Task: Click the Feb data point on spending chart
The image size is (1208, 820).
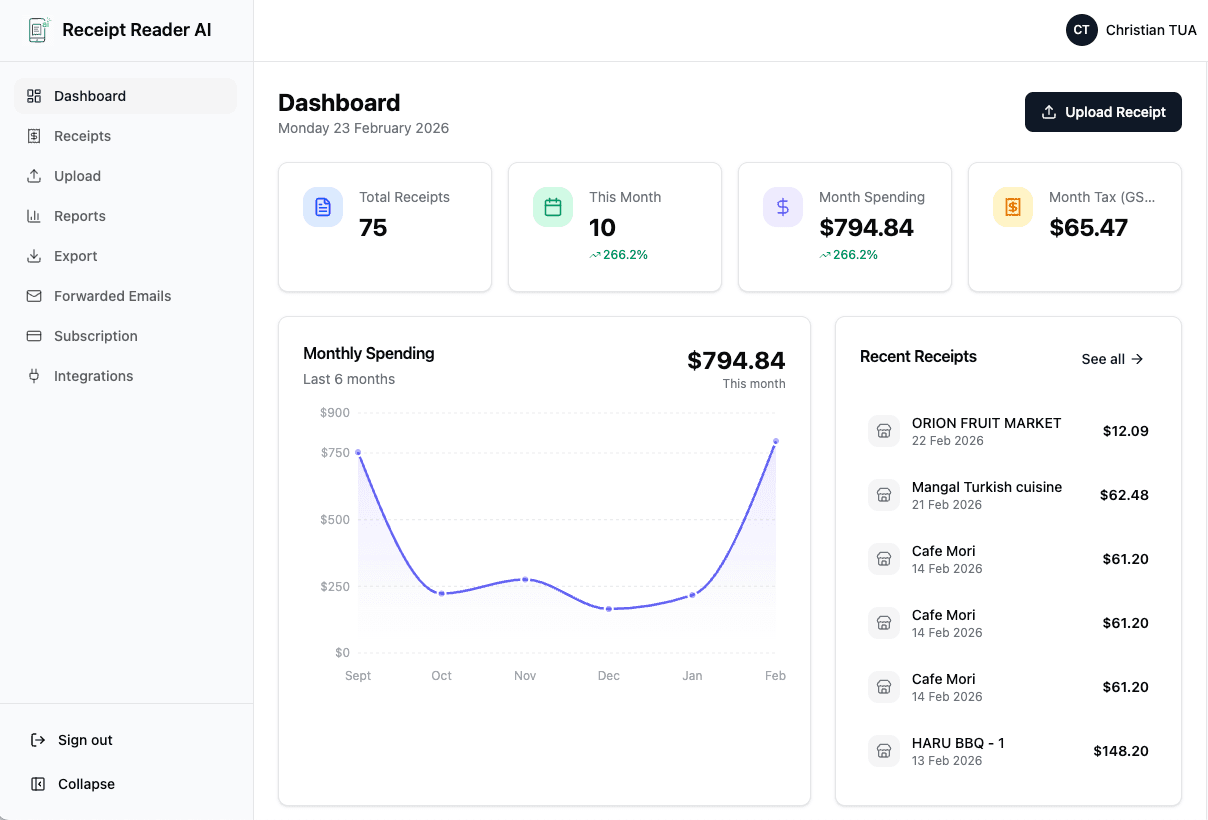Action: 776,440
